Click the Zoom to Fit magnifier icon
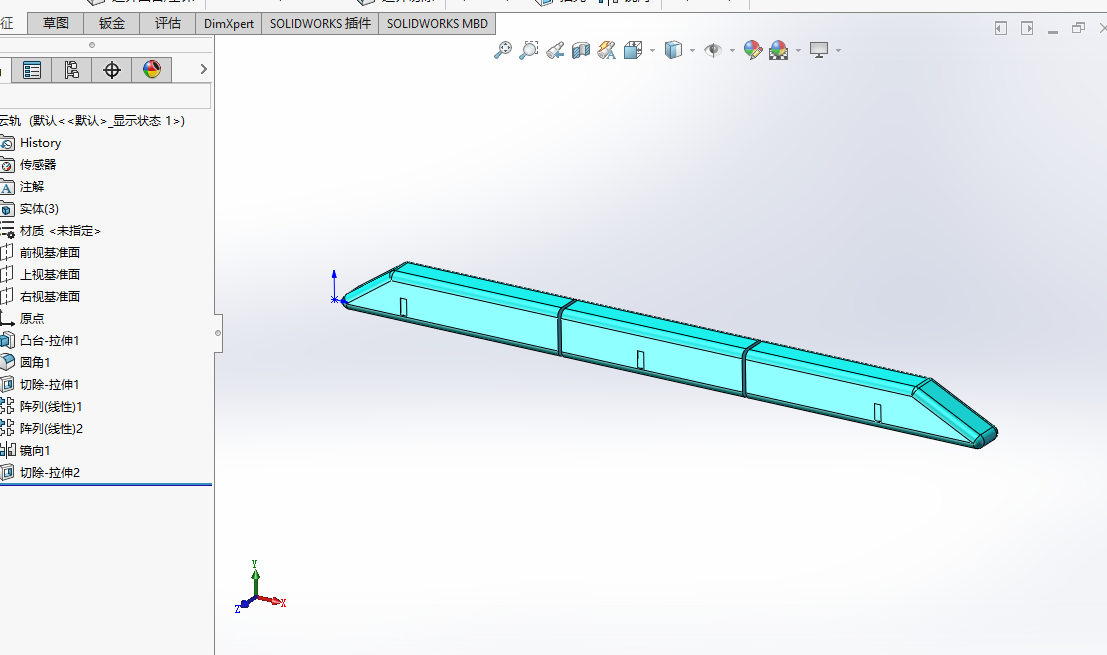1107x655 pixels. click(x=503, y=50)
